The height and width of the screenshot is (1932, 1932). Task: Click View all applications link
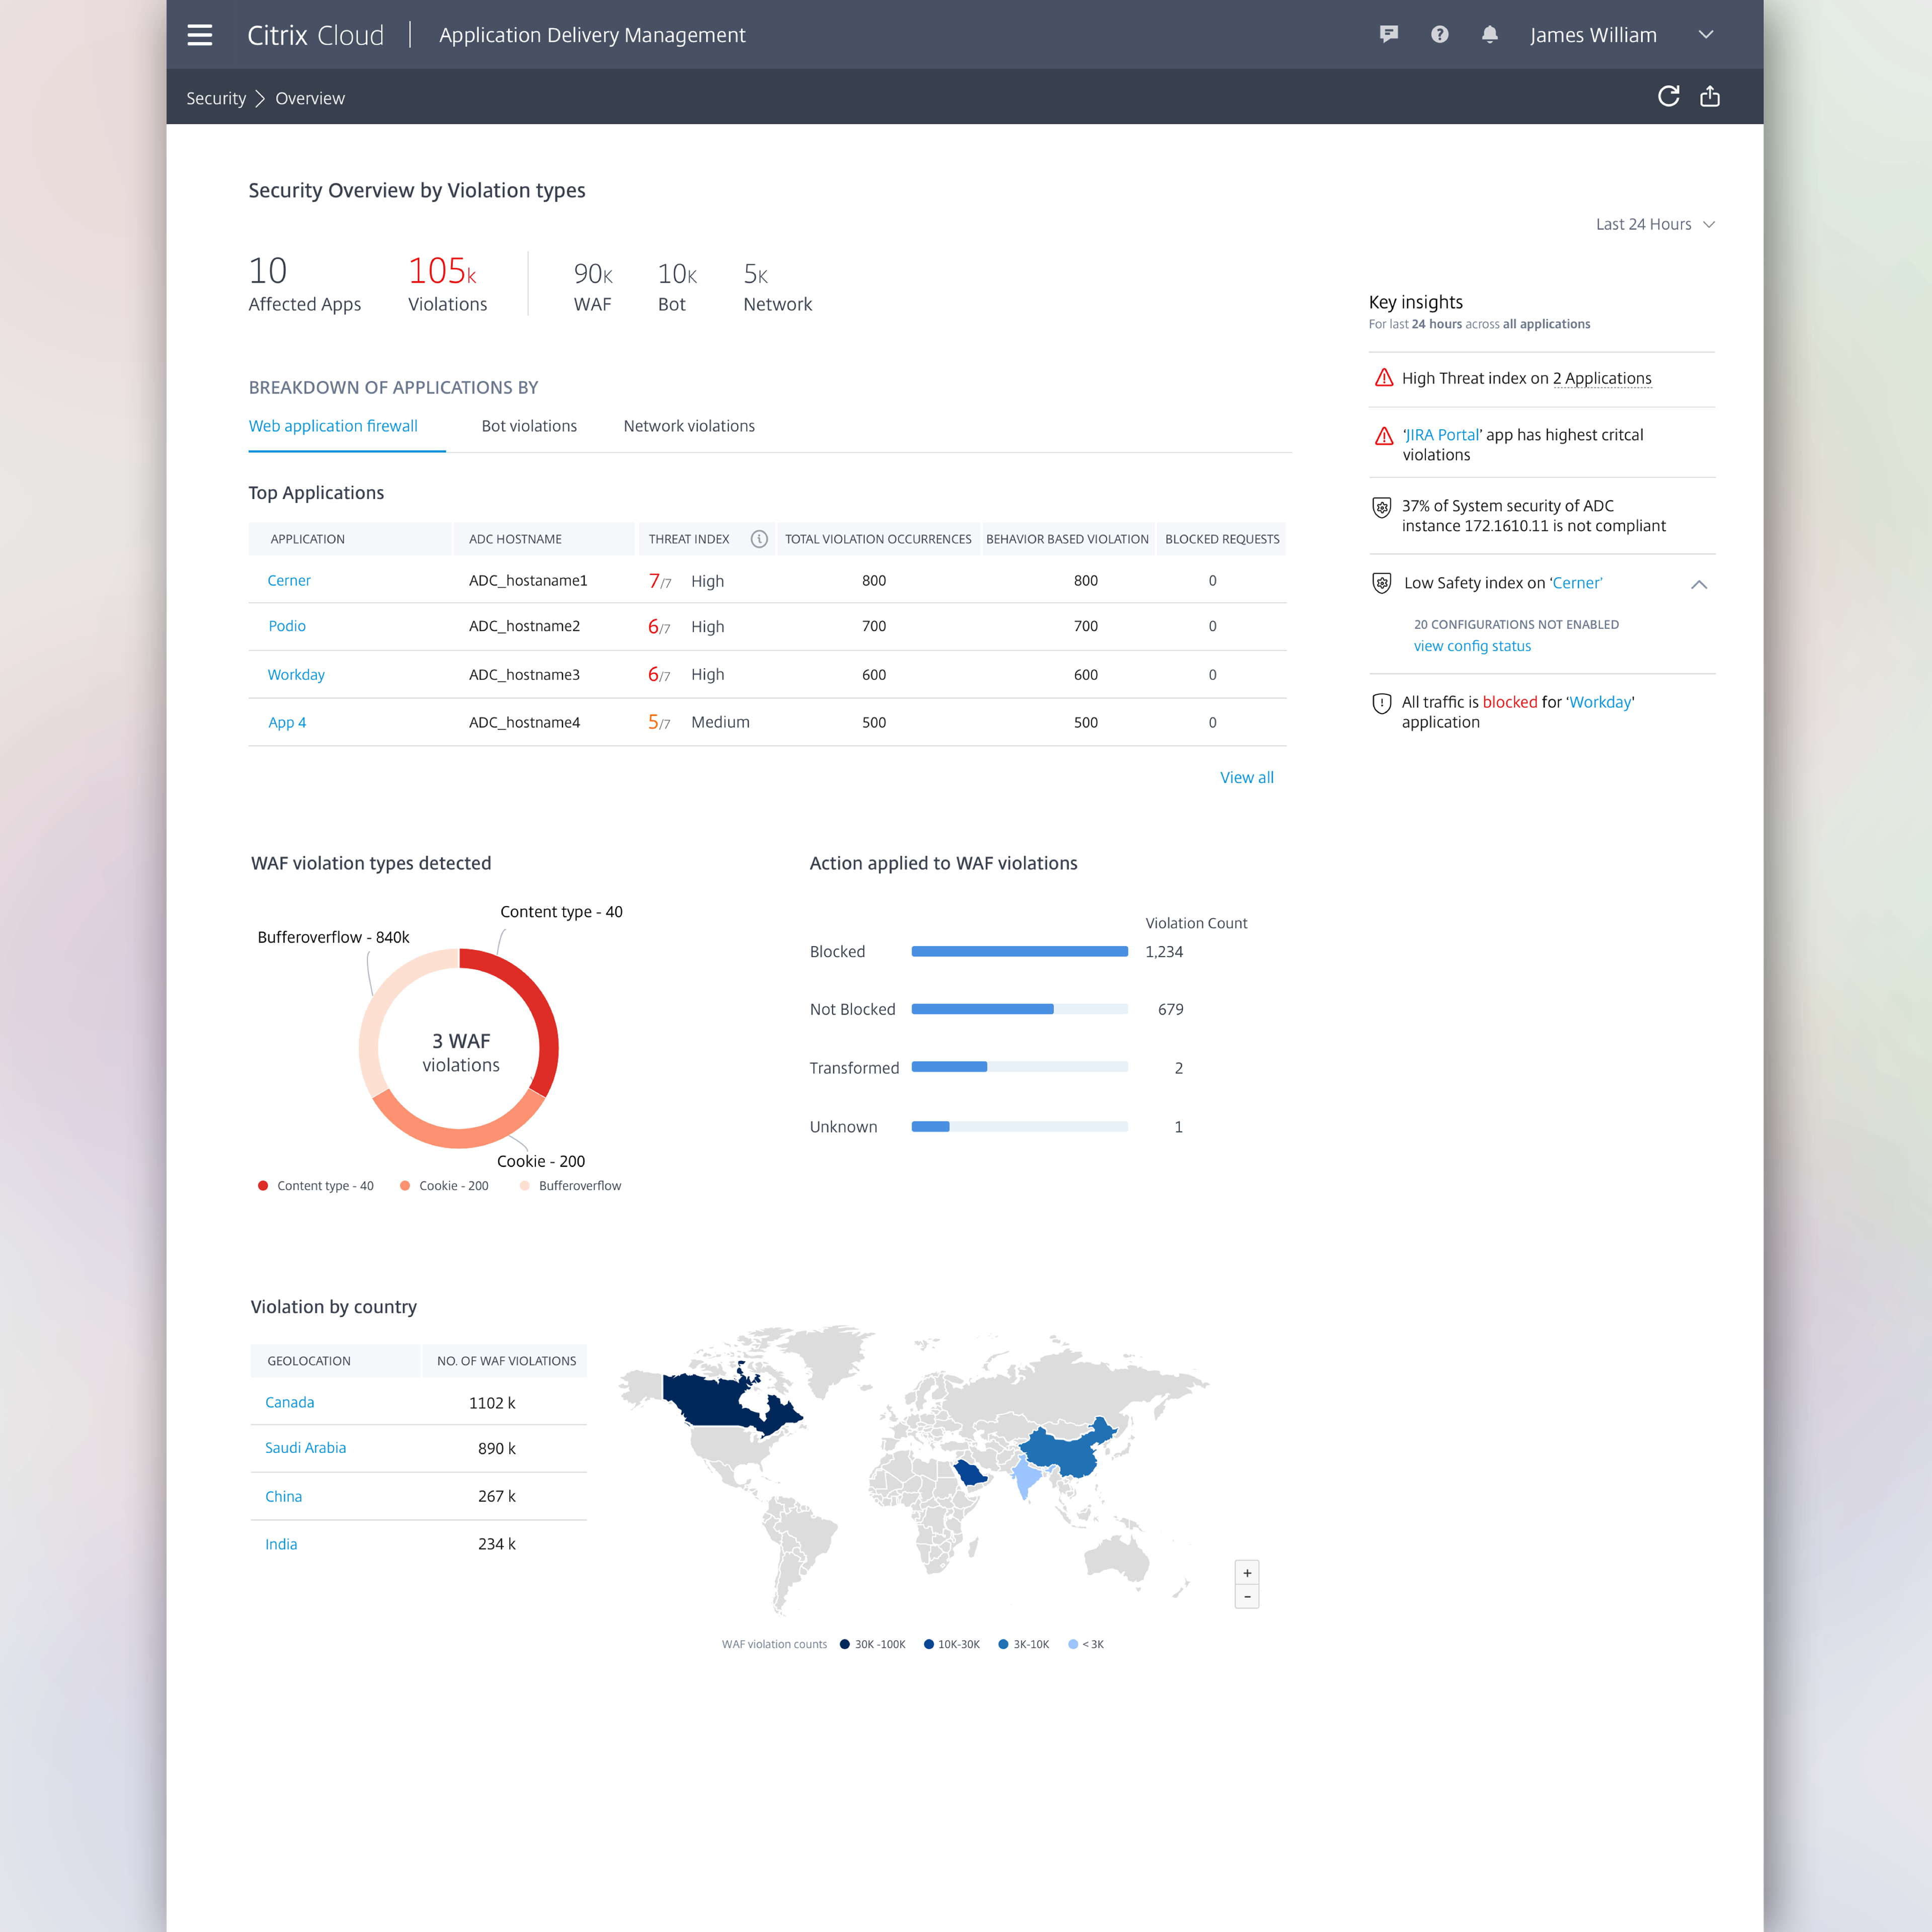pyautogui.click(x=1246, y=777)
